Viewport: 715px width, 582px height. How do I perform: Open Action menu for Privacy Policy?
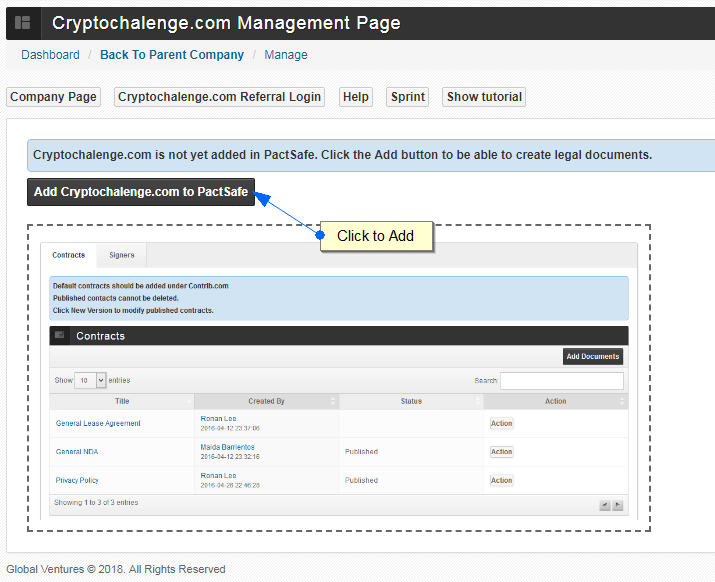pos(502,480)
